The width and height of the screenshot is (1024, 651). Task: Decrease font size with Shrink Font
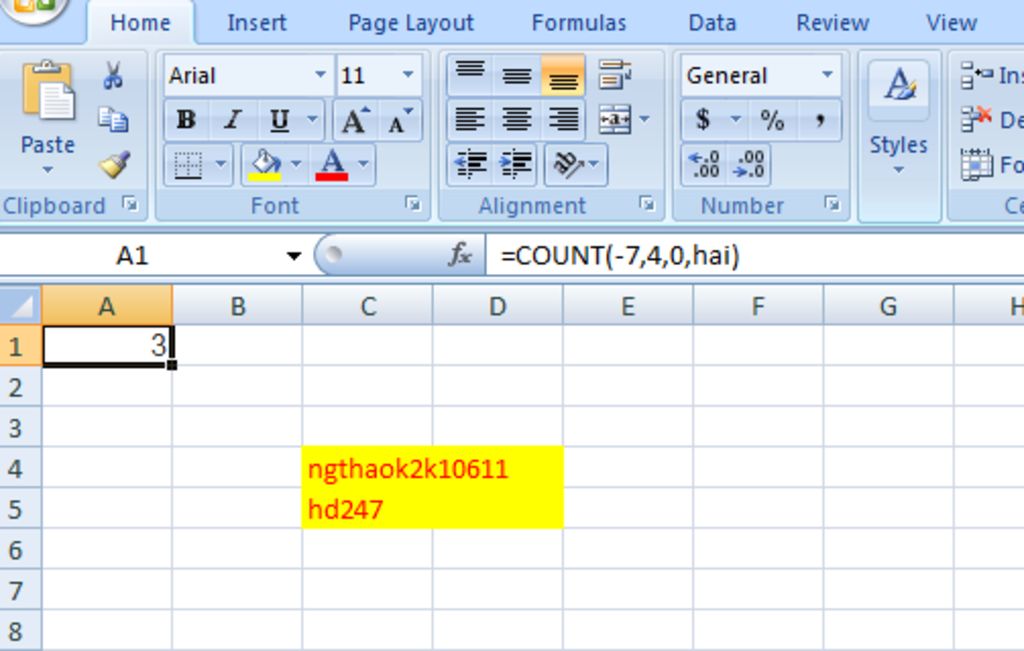tap(400, 120)
